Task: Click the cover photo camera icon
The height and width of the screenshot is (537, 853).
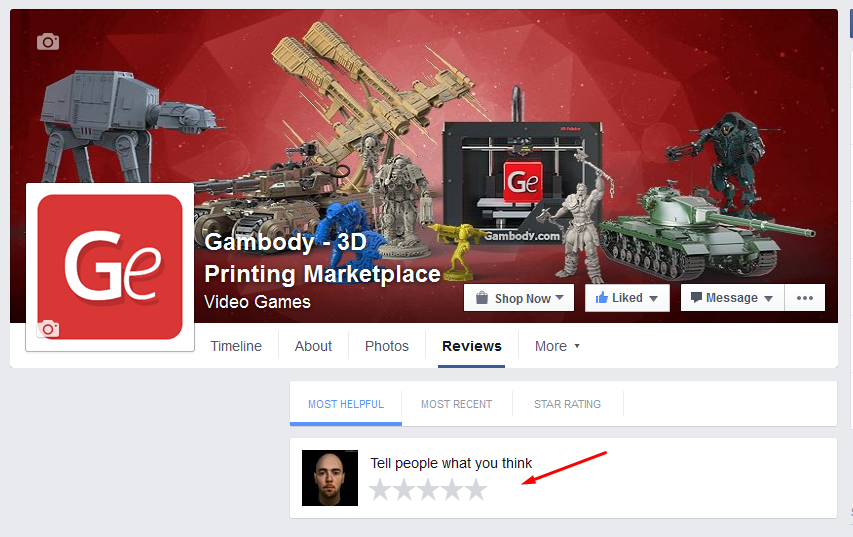Action: 47,41
